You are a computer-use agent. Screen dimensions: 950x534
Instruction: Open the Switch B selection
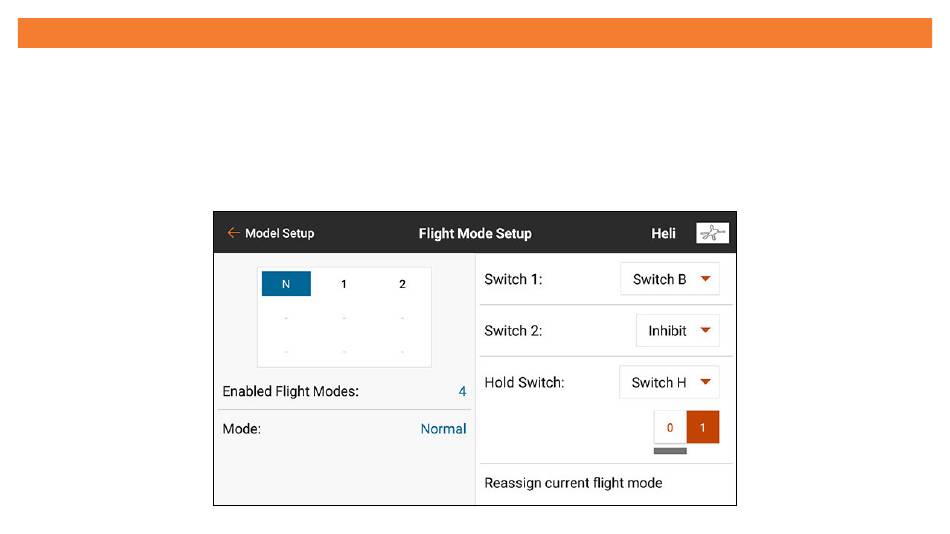pyautogui.click(x=670, y=279)
